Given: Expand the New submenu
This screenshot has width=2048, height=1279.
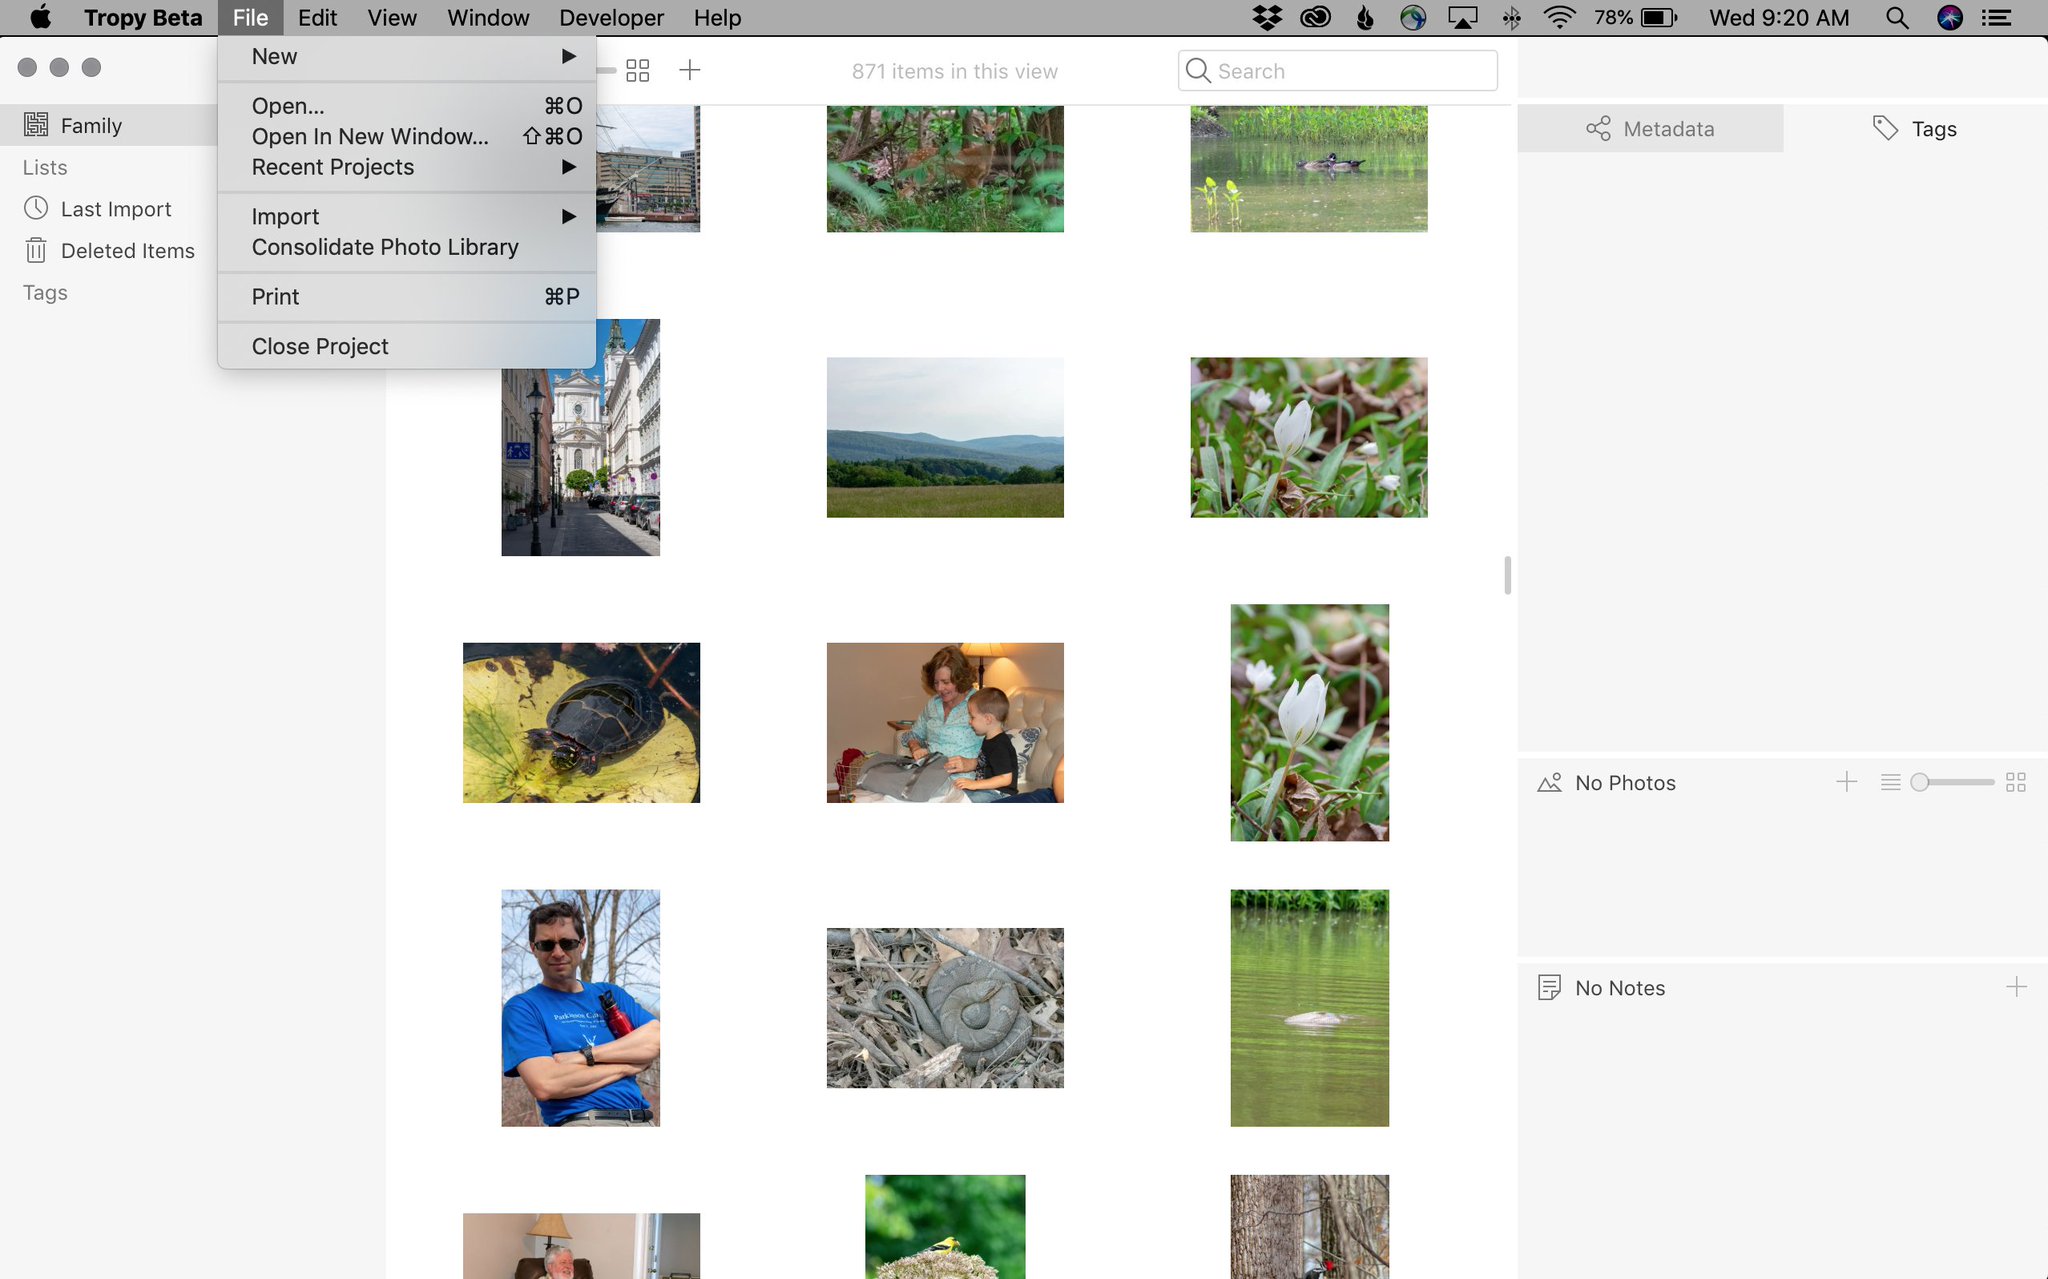Looking at the screenshot, I should 407,57.
